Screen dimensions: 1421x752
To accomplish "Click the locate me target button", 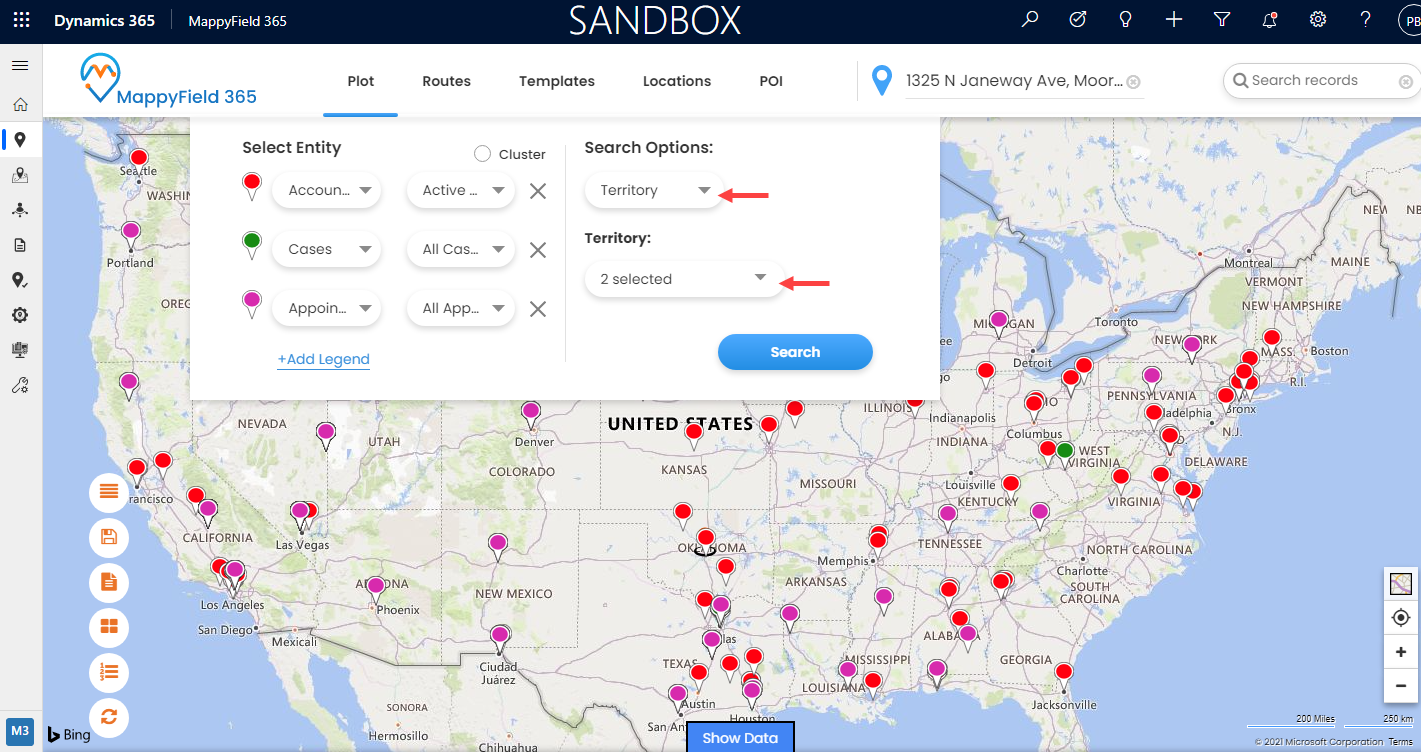I will (1401, 618).
